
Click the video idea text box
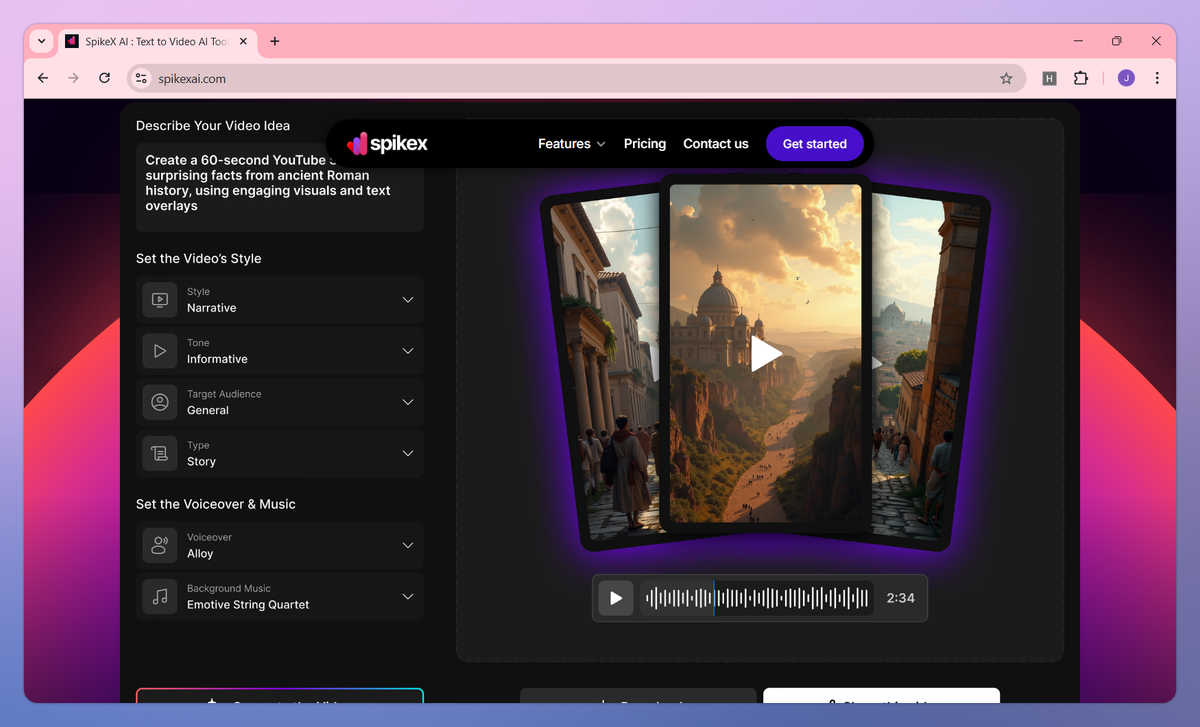(x=280, y=187)
